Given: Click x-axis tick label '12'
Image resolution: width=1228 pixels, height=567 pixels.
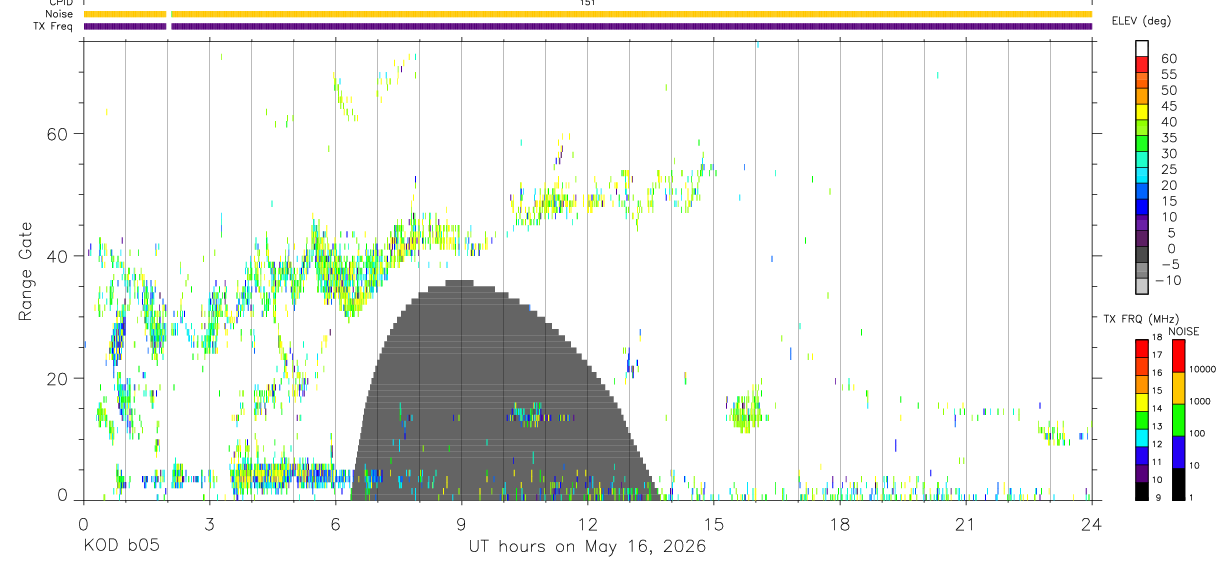Looking at the screenshot, I should click(x=588, y=524).
